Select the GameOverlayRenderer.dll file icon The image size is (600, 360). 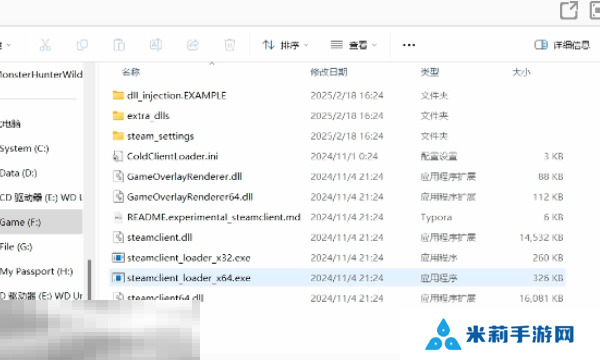click(118, 176)
